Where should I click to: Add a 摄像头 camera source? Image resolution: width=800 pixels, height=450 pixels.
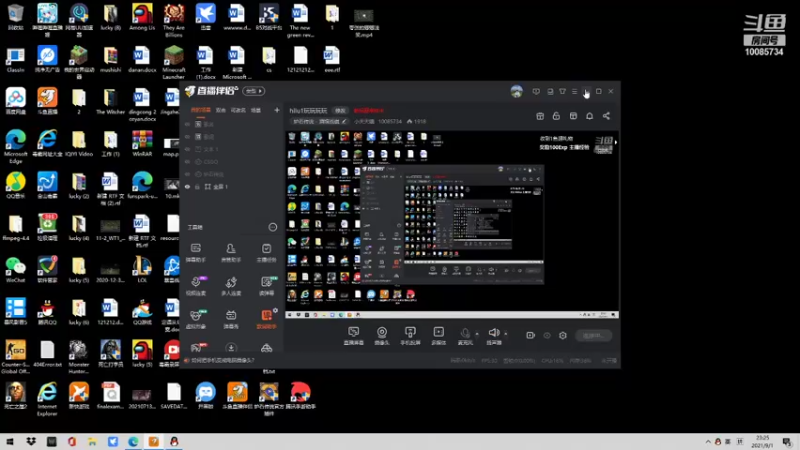(x=382, y=336)
